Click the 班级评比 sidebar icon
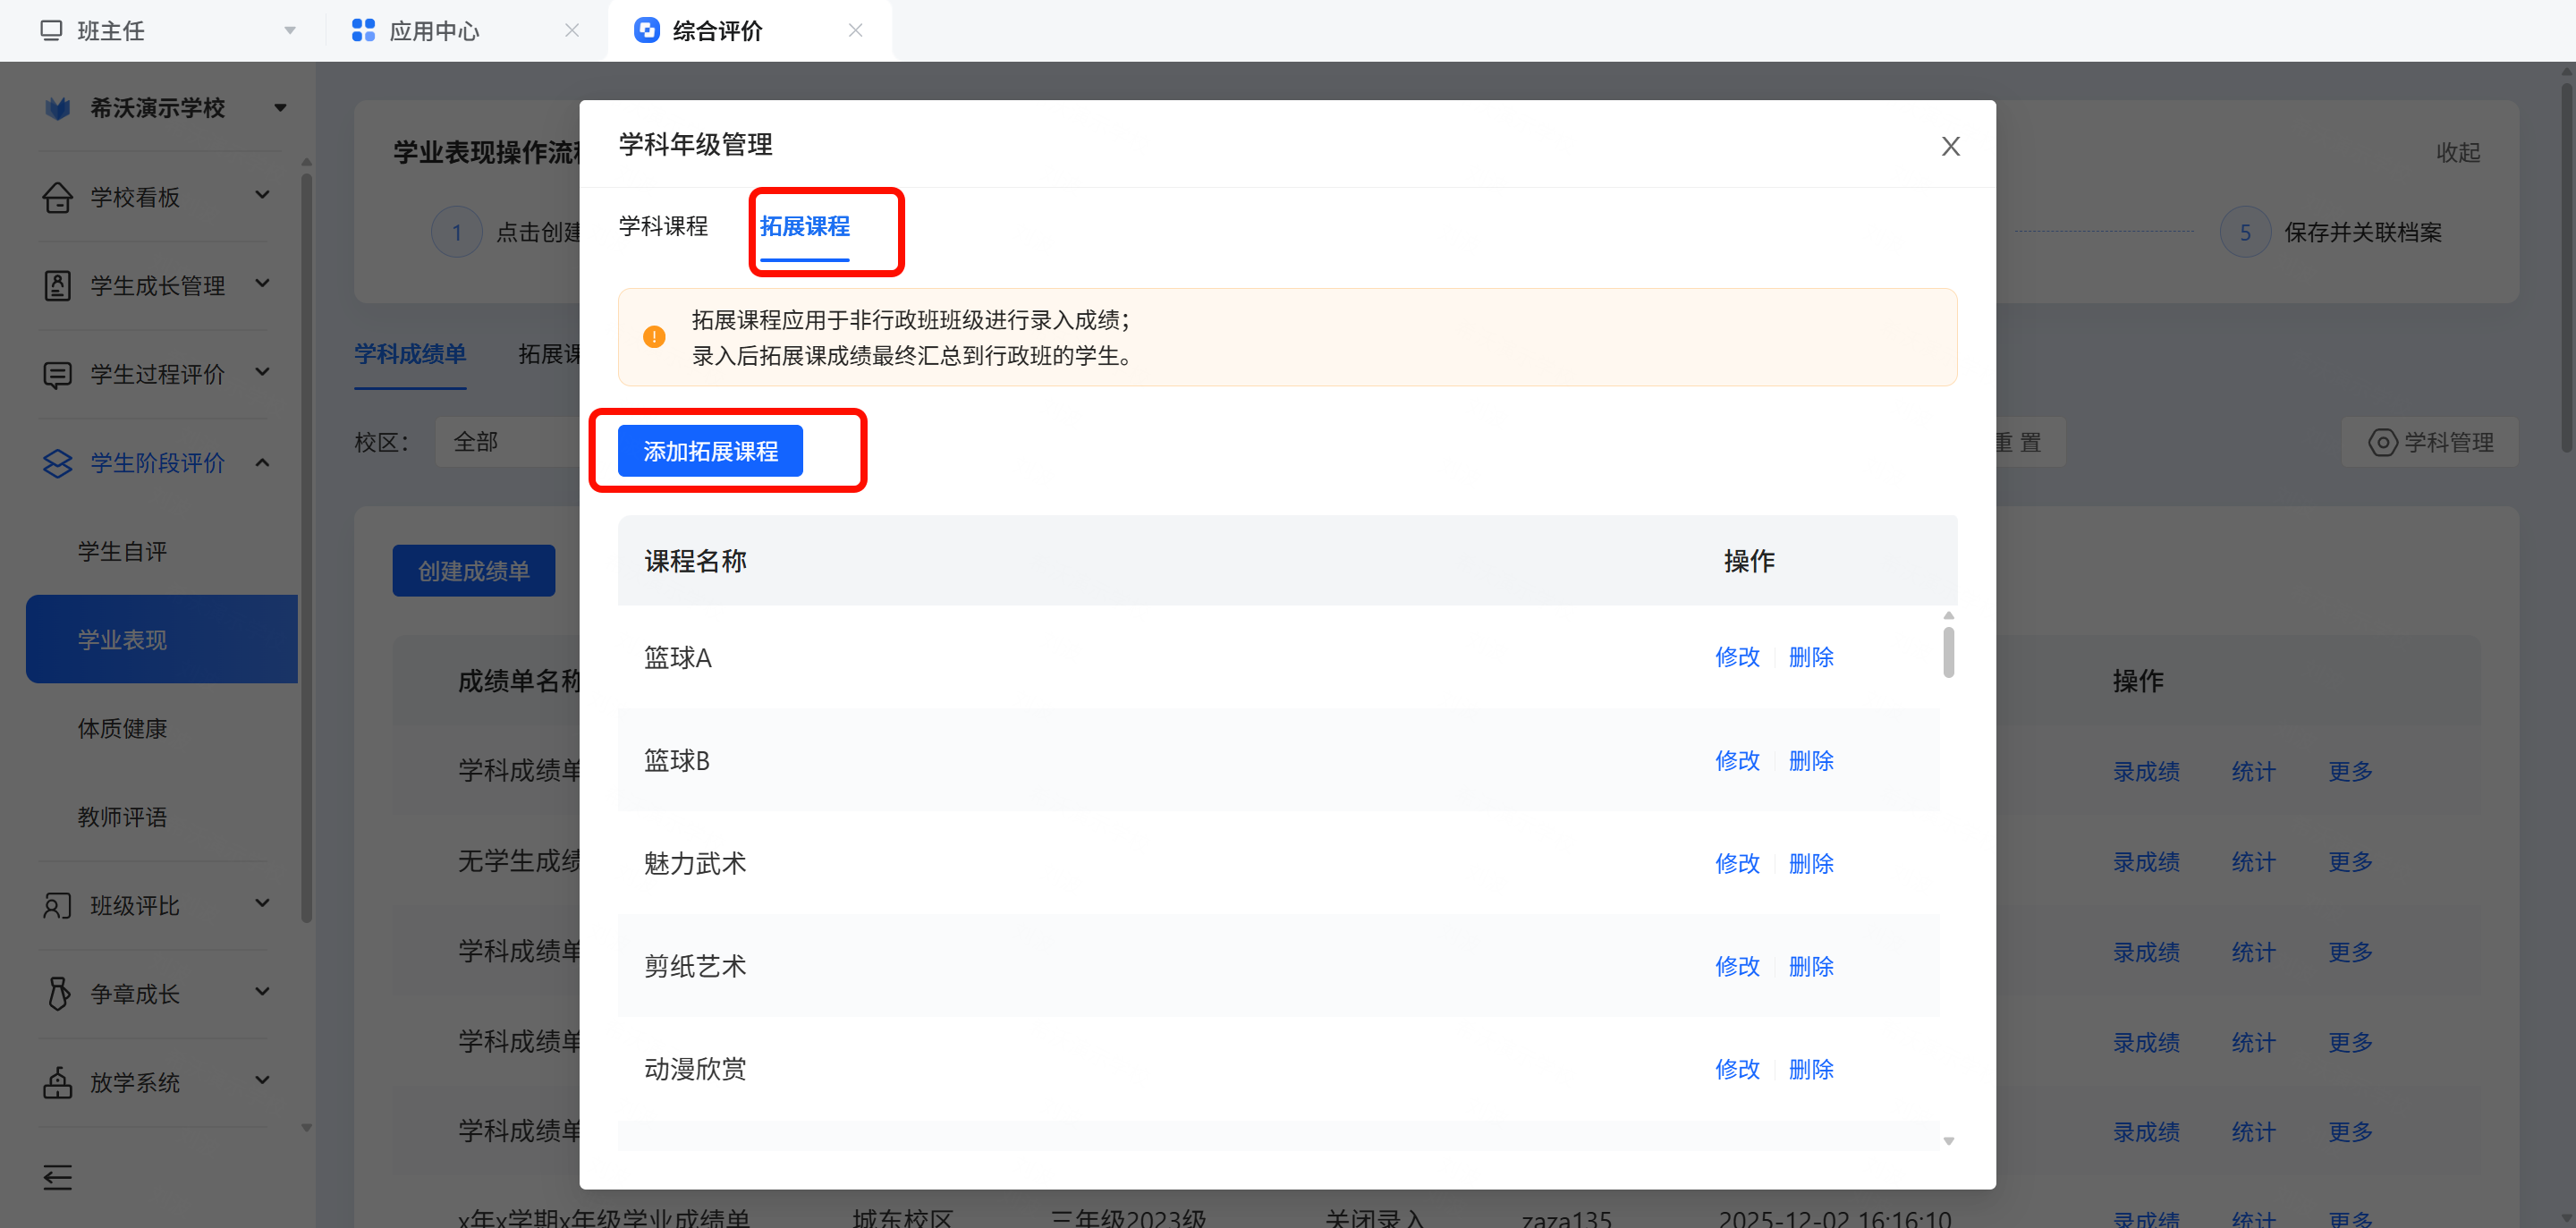The height and width of the screenshot is (1228, 2576). tap(57, 906)
